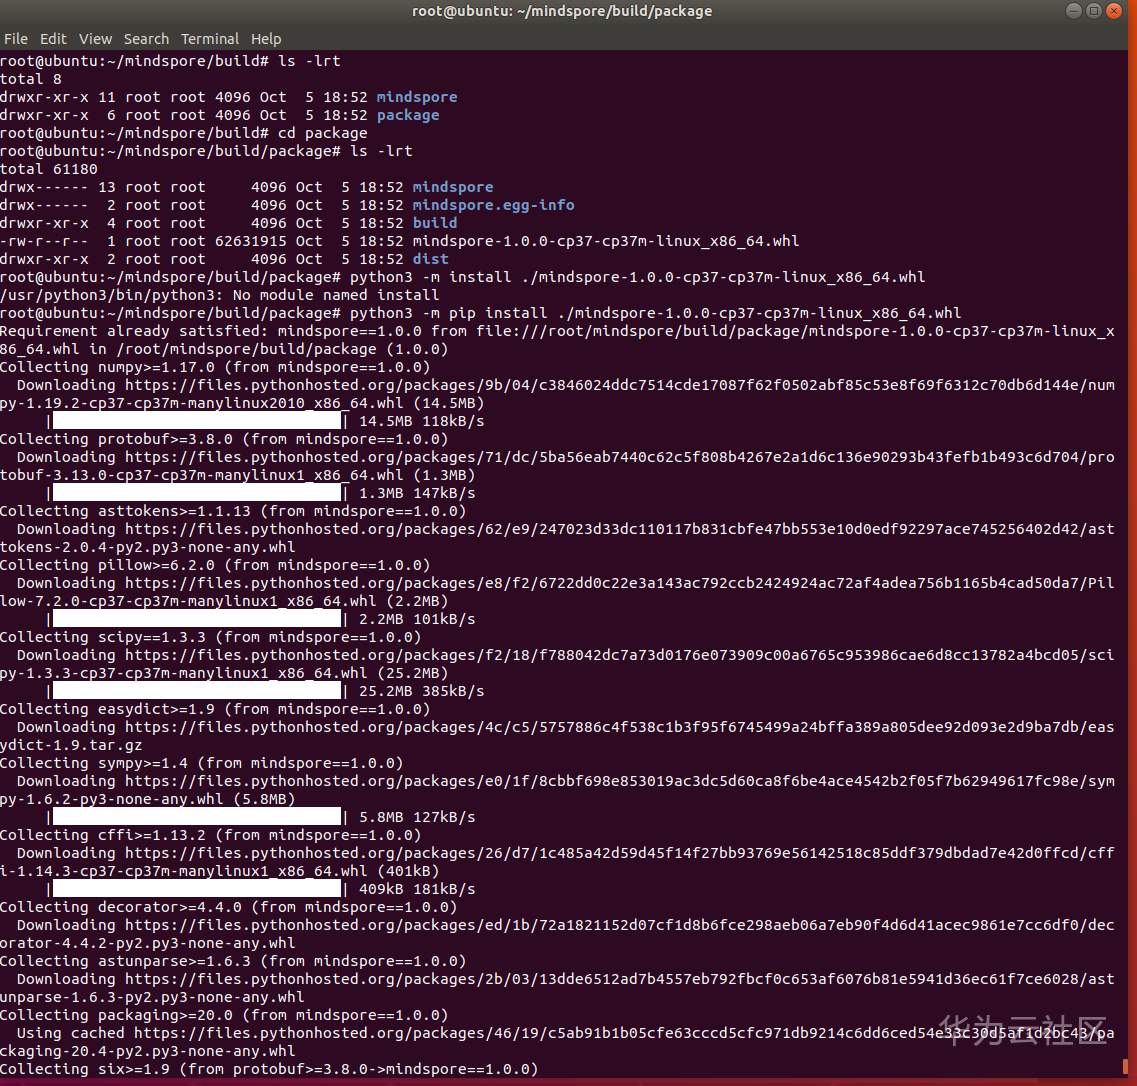
Task: Click 'Collecting packaging>=20.0' line
Action: (224, 1015)
